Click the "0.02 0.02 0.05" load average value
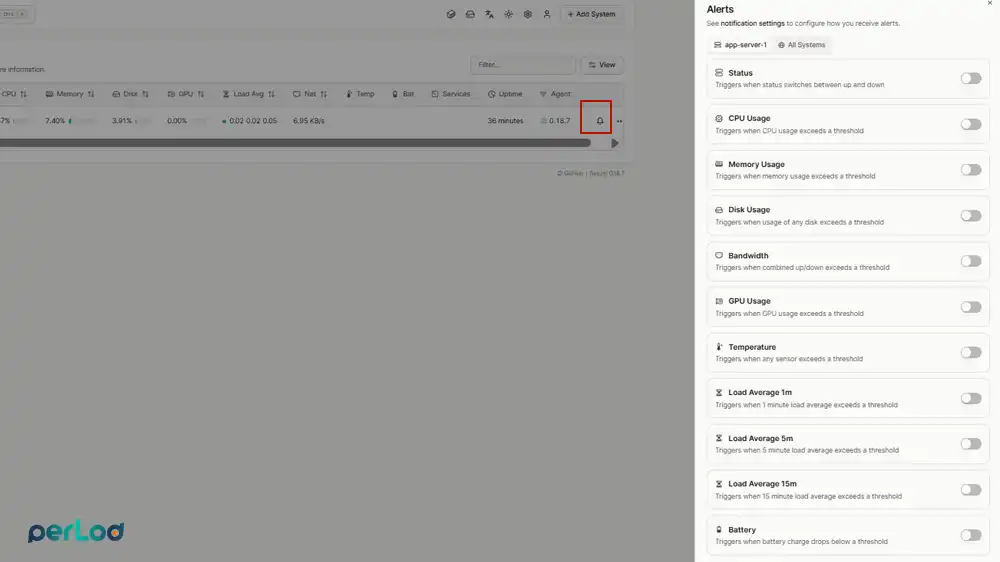1000x562 pixels. (x=253, y=121)
